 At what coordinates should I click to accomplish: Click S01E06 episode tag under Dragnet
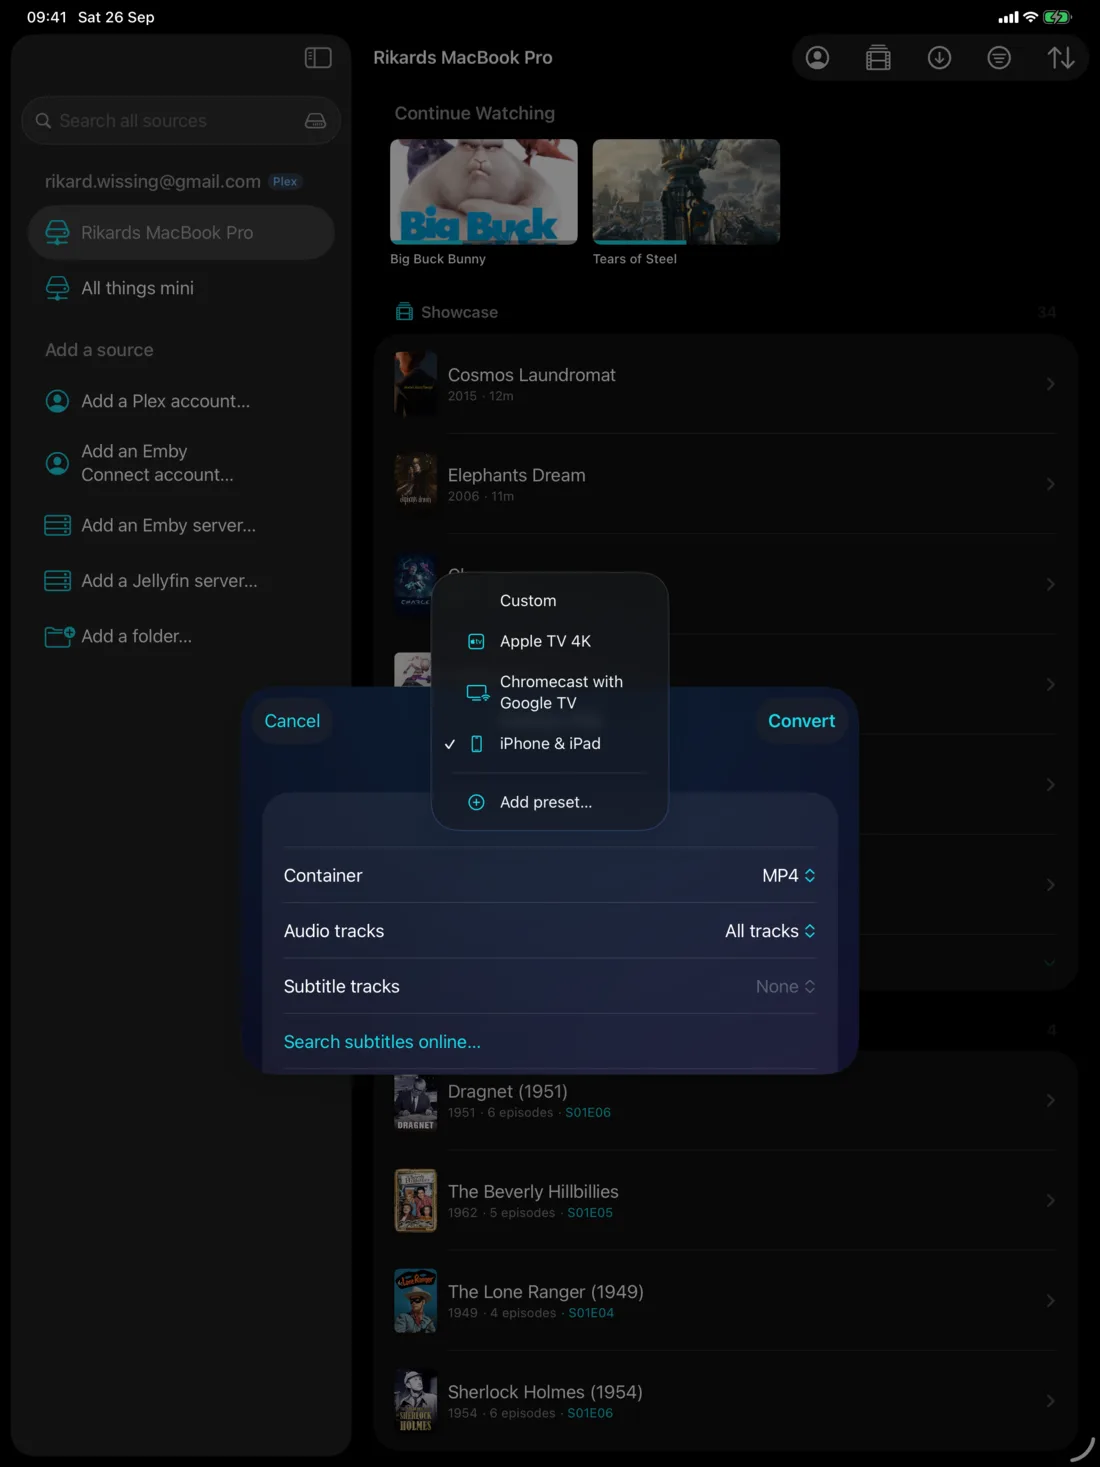click(x=588, y=1113)
